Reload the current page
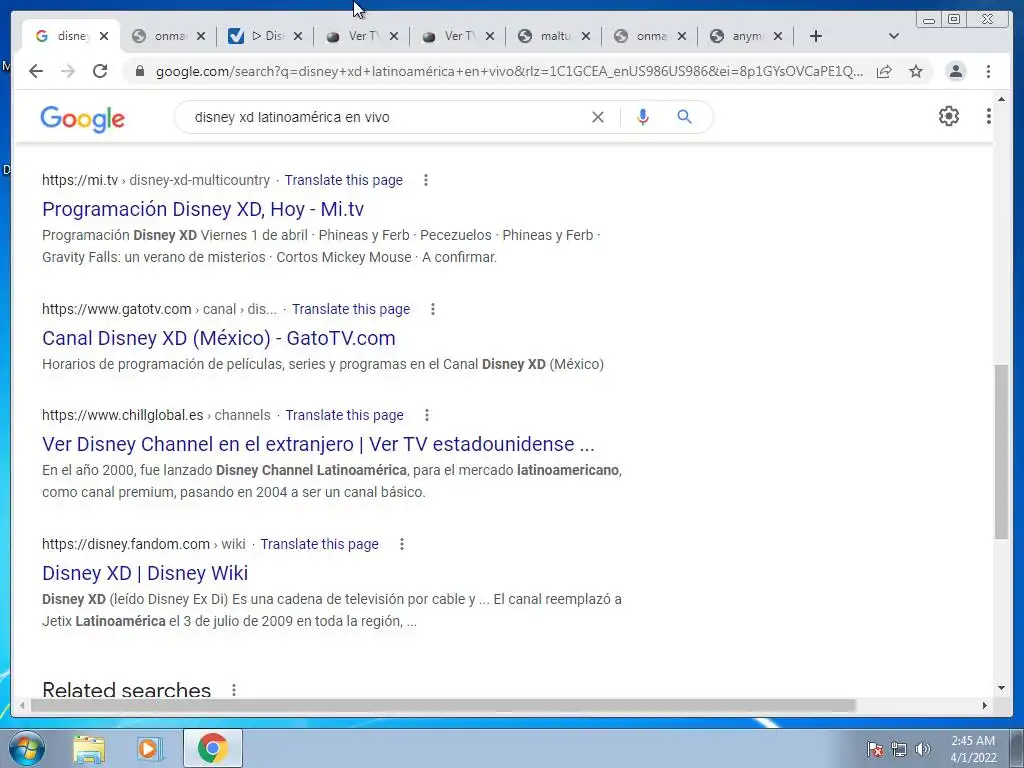This screenshot has width=1024, height=768. click(x=100, y=71)
